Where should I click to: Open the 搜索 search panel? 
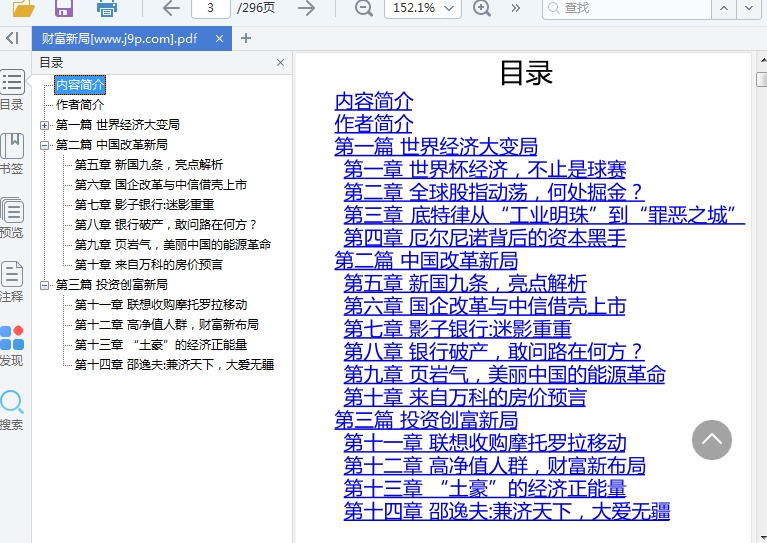point(12,410)
